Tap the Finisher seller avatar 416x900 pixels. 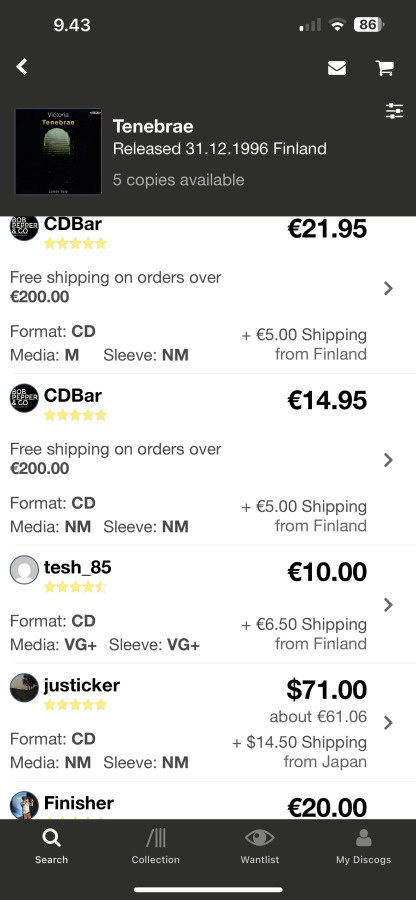pos(24,805)
